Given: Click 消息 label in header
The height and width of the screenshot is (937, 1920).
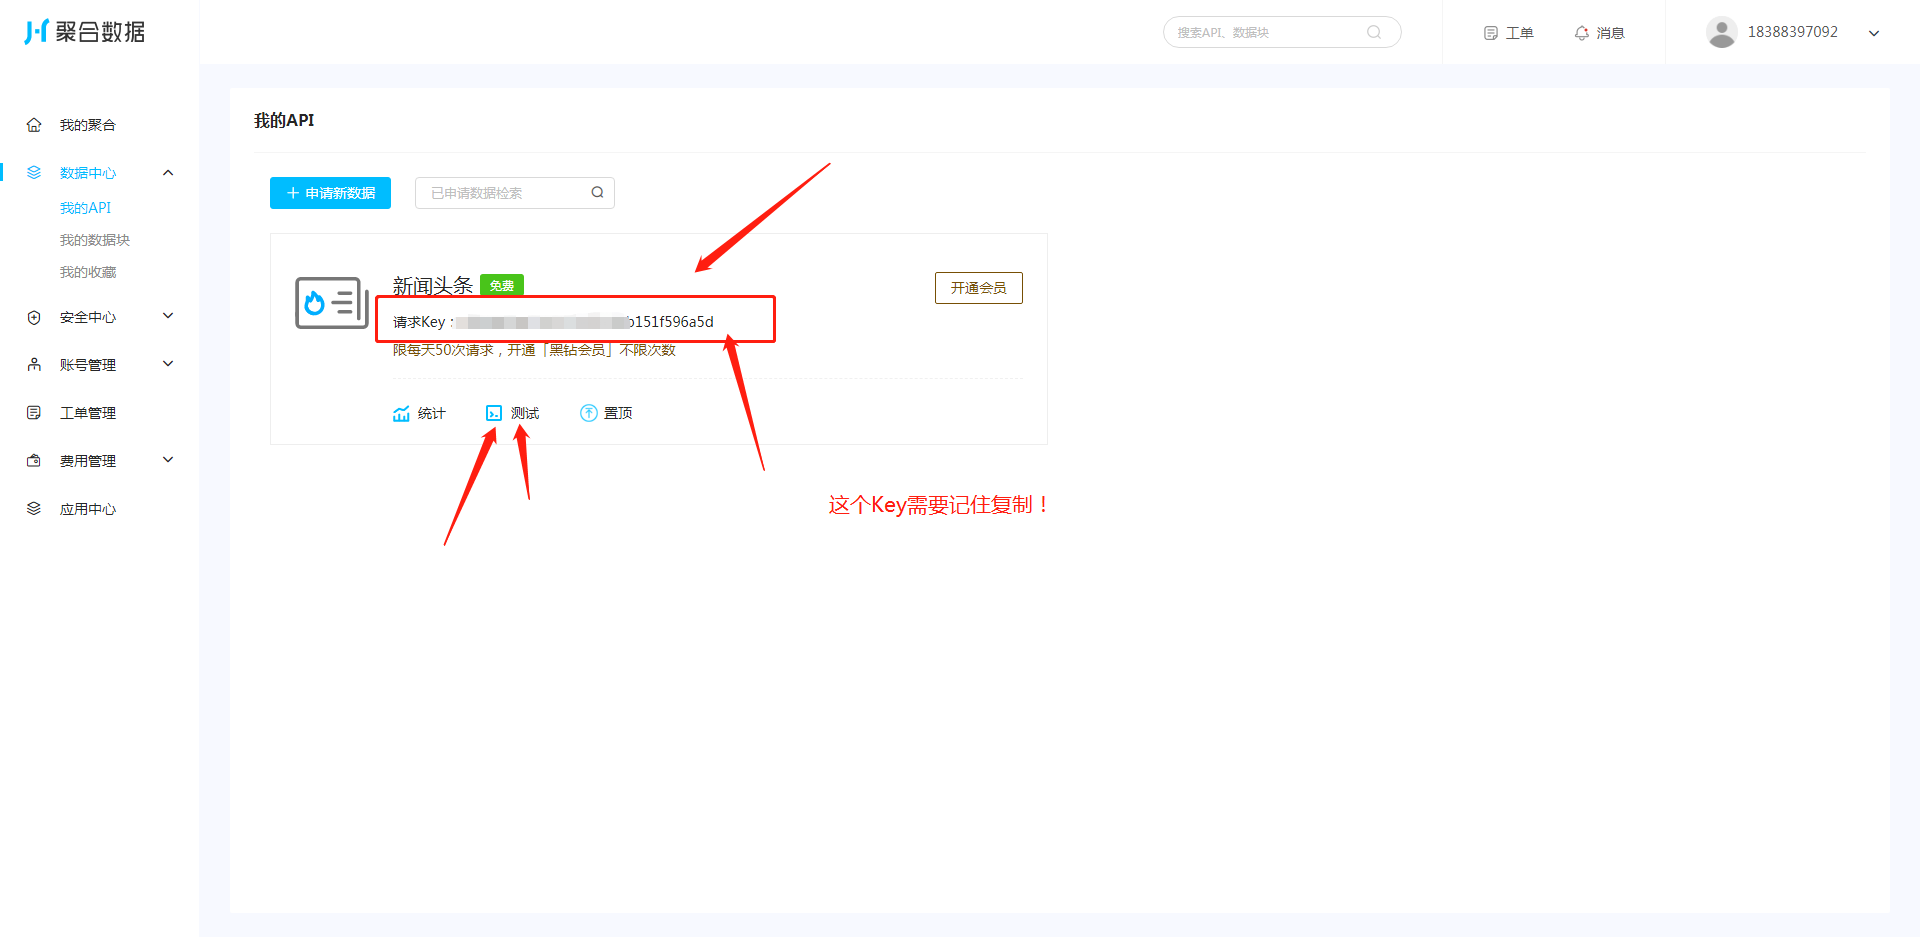Looking at the screenshot, I should pos(1611,33).
